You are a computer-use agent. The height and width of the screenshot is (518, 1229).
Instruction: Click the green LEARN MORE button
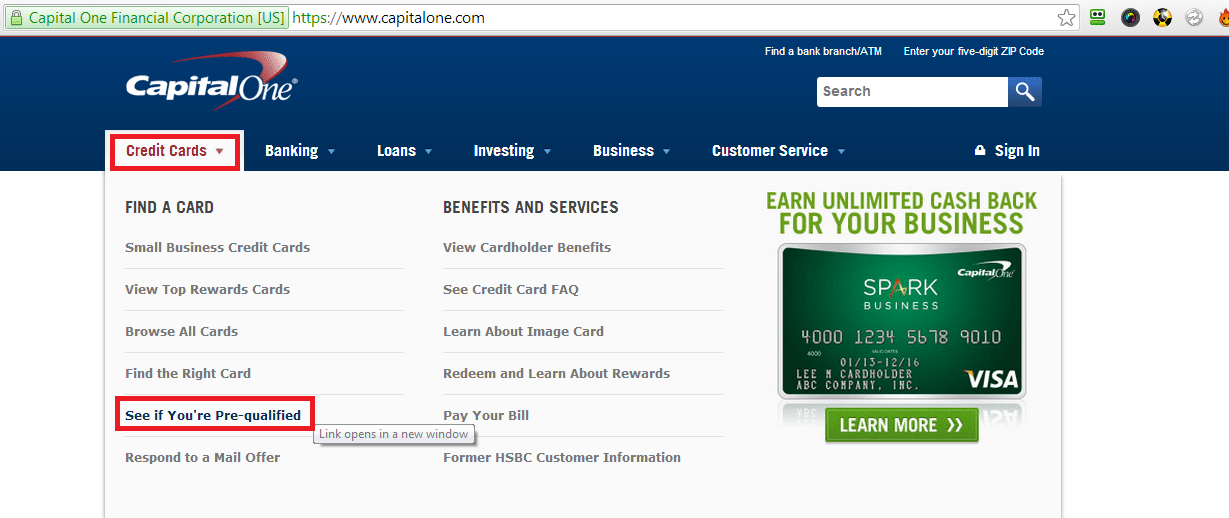(901, 425)
